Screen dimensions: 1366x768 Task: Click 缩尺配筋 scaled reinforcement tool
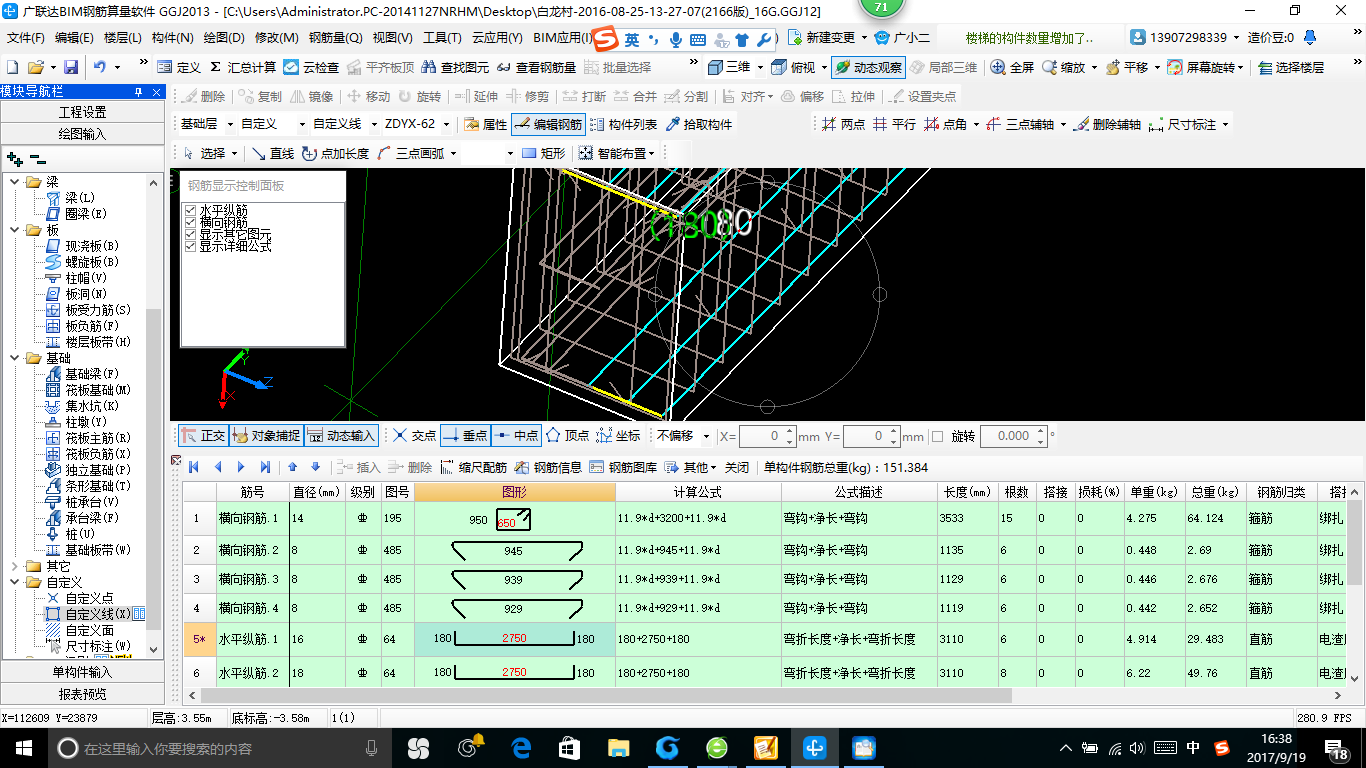pos(474,467)
